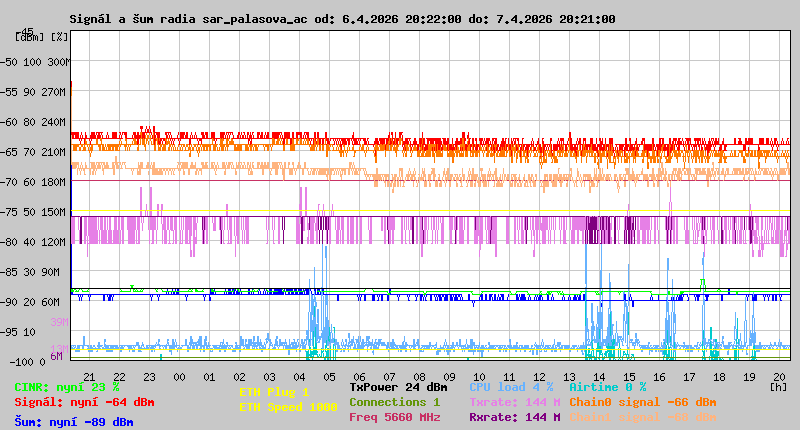
Task: Click the ETH Speed 1000 legend label
Action: [x=288, y=407]
